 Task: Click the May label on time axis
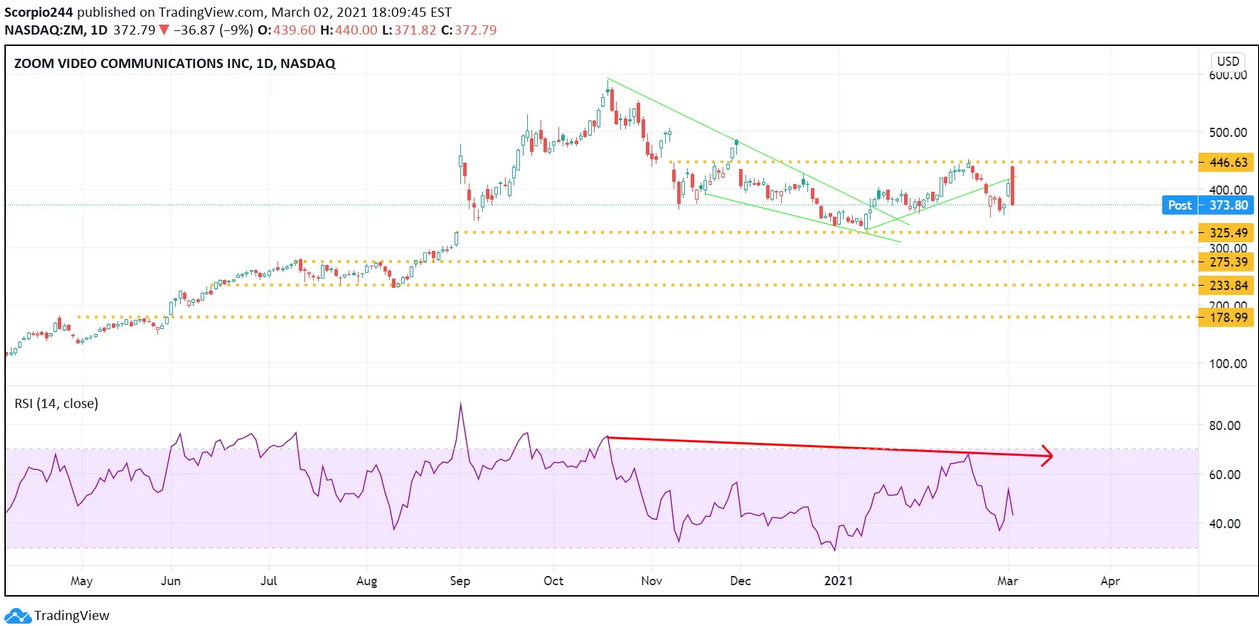click(x=82, y=580)
